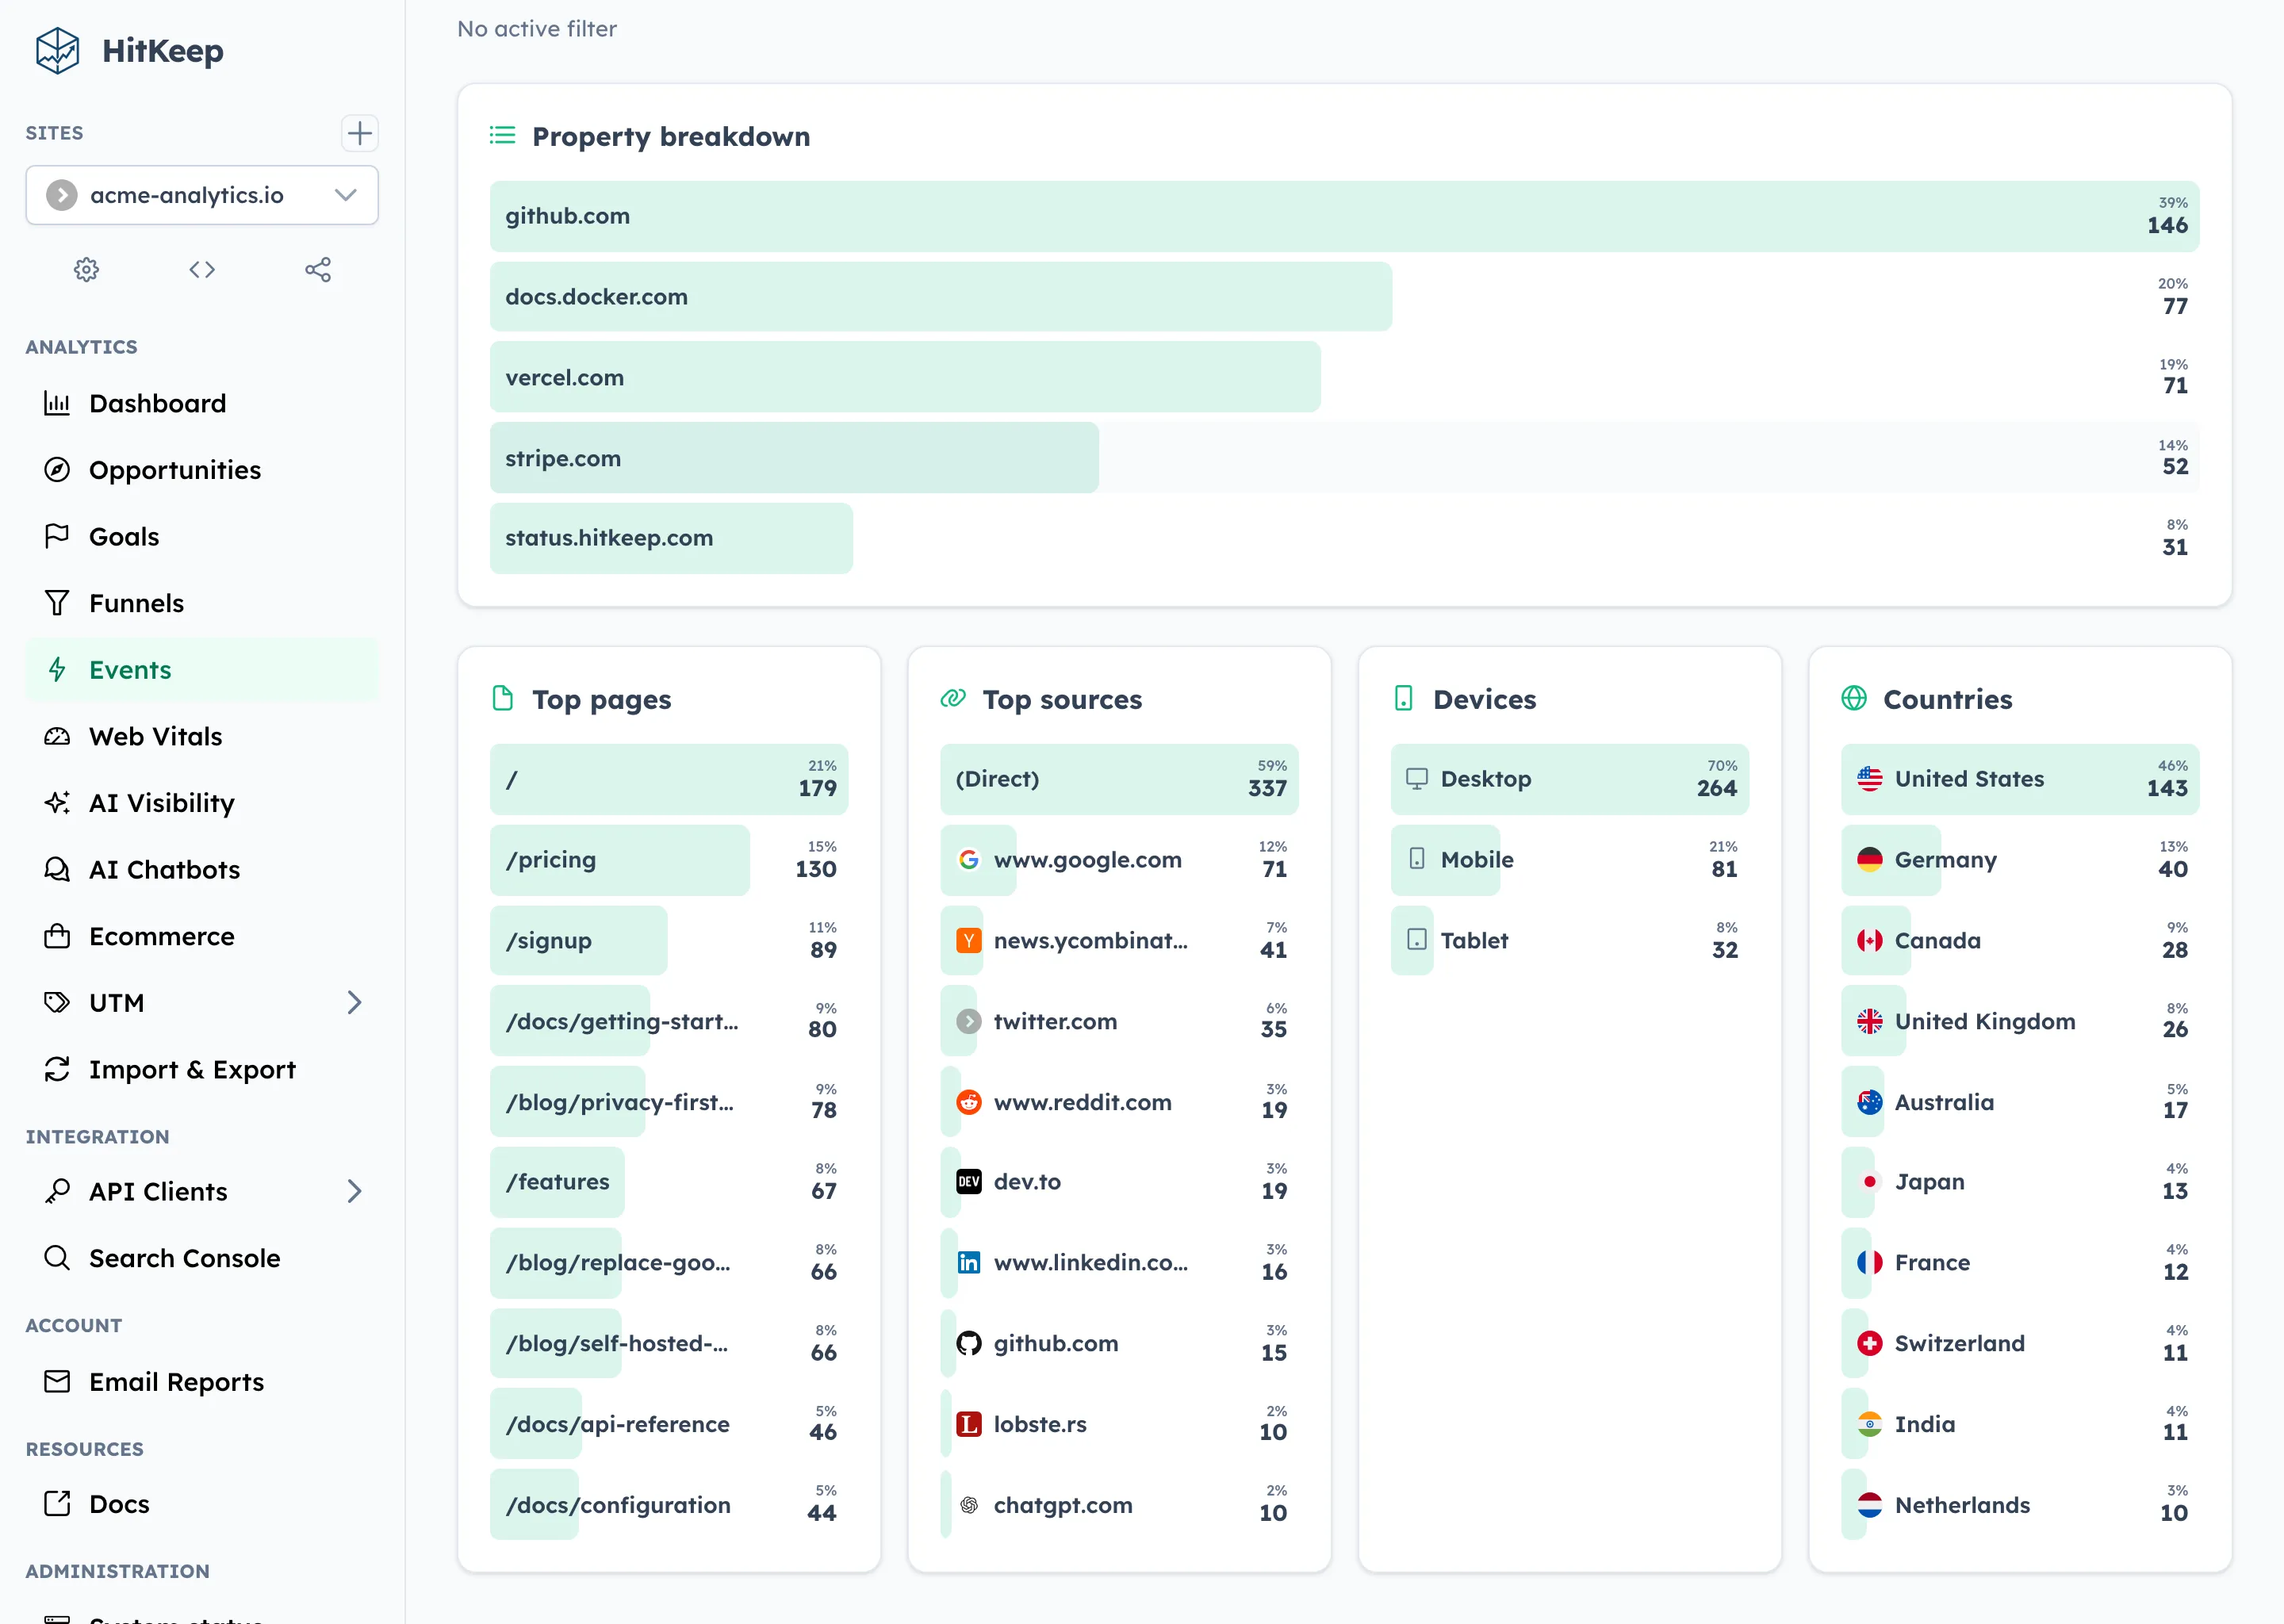Select status.hitkeep.com property row

coord(1344,538)
